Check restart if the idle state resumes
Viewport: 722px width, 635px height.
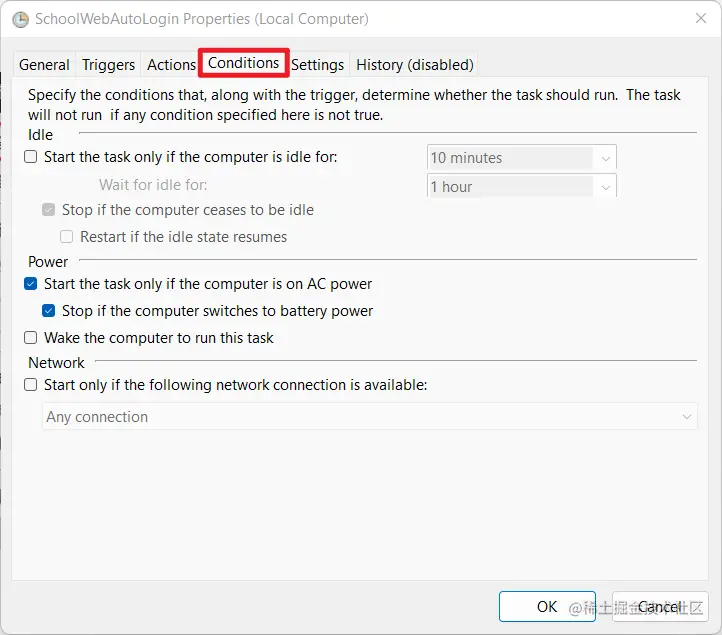coord(66,237)
